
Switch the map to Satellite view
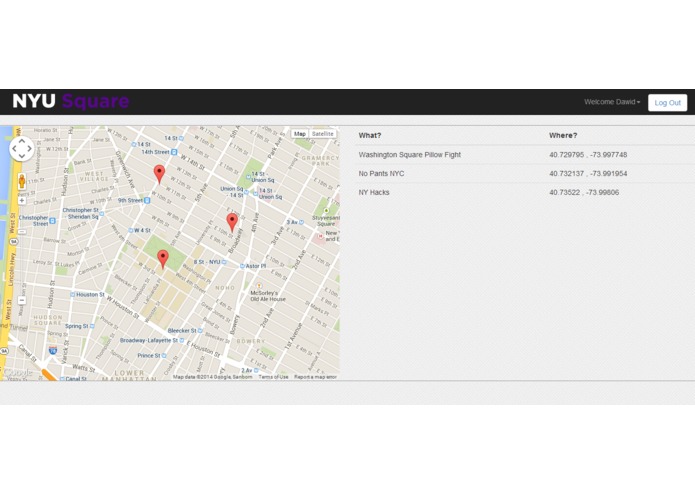322,134
